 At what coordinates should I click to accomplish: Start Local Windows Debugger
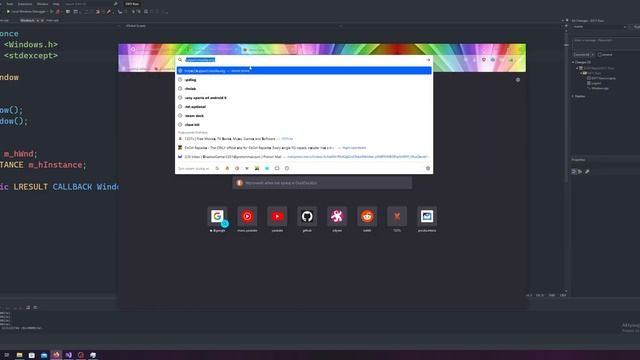point(26,12)
